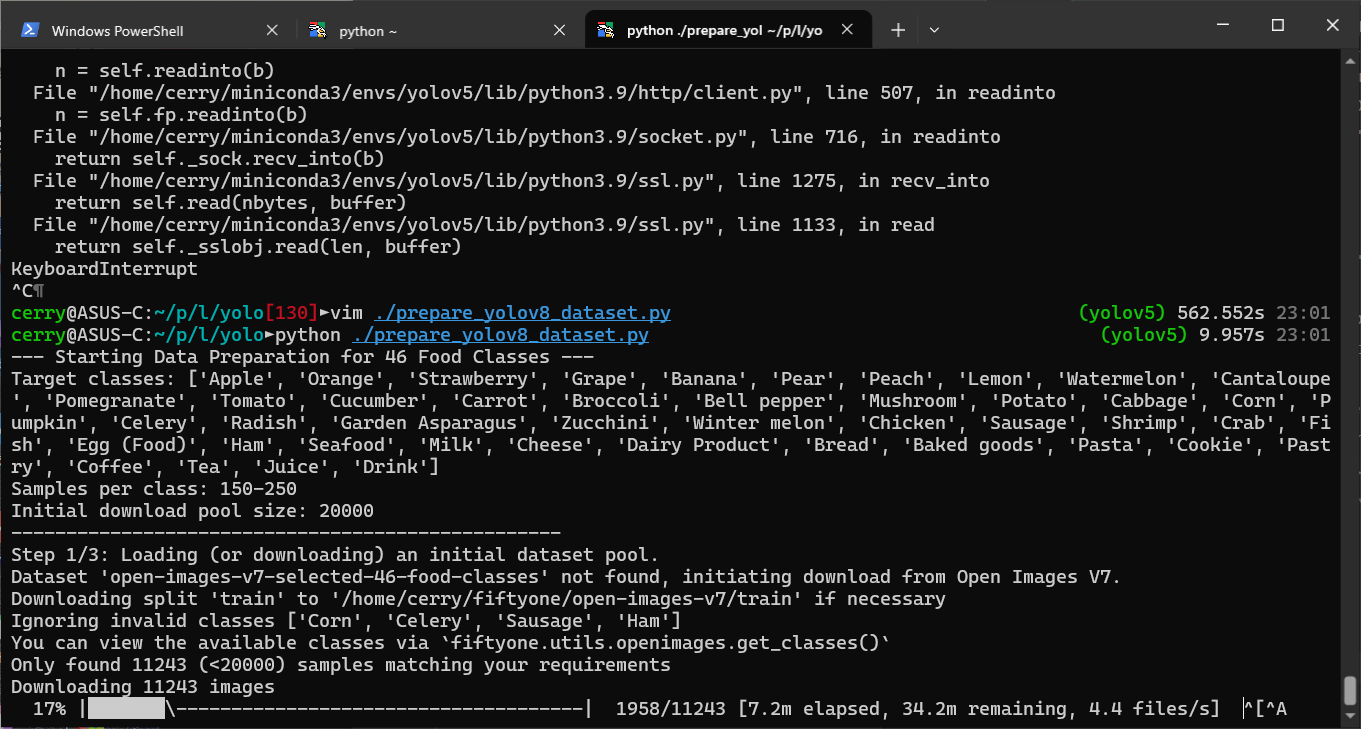This screenshot has height=729, width=1361.
Task: Close the active python ./prepare_yol tab
Action: tap(847, 30)
